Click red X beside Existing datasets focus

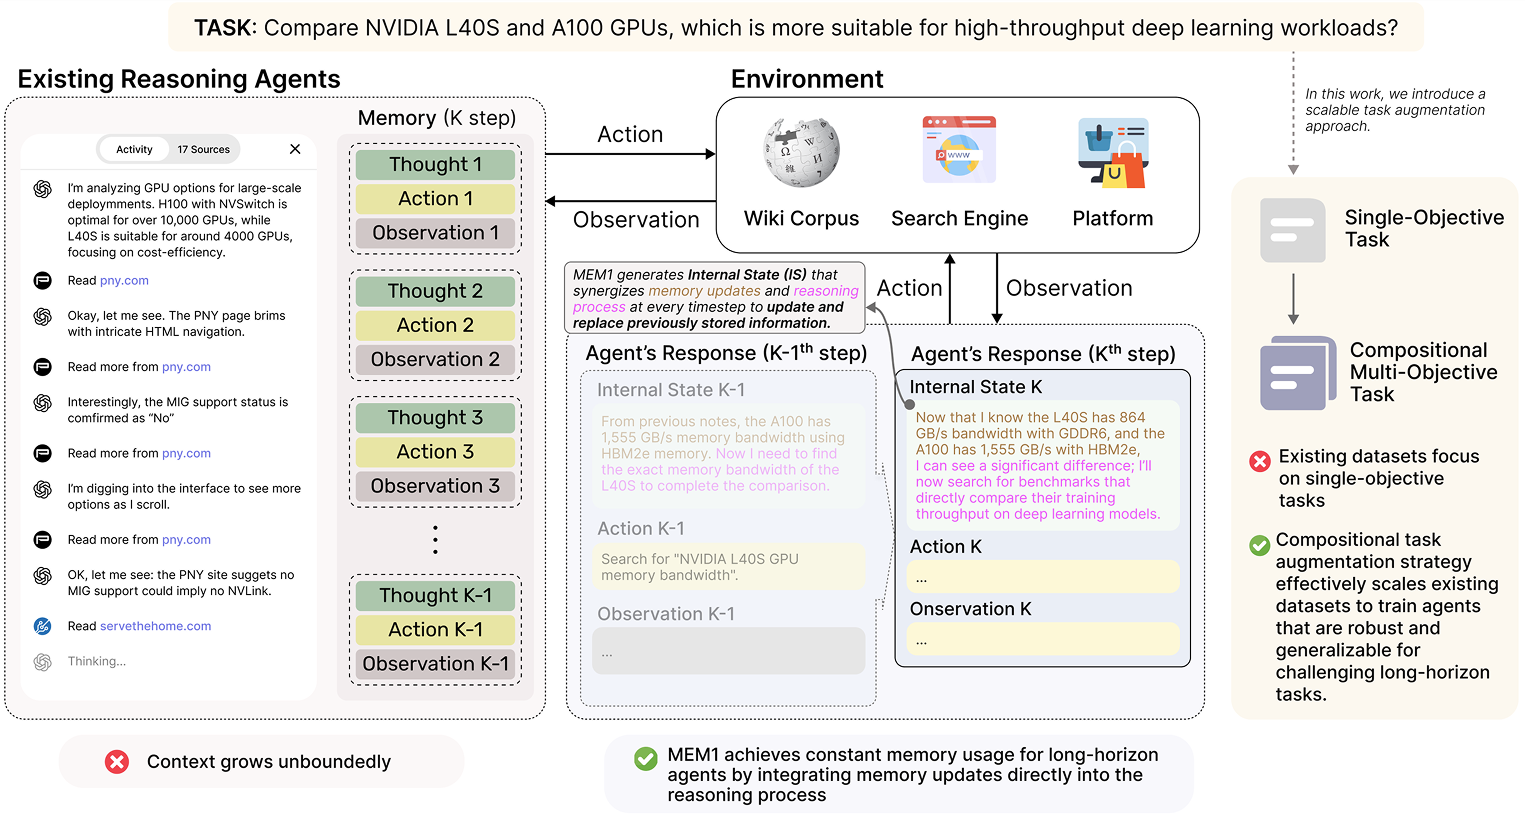pos(1259,461)
